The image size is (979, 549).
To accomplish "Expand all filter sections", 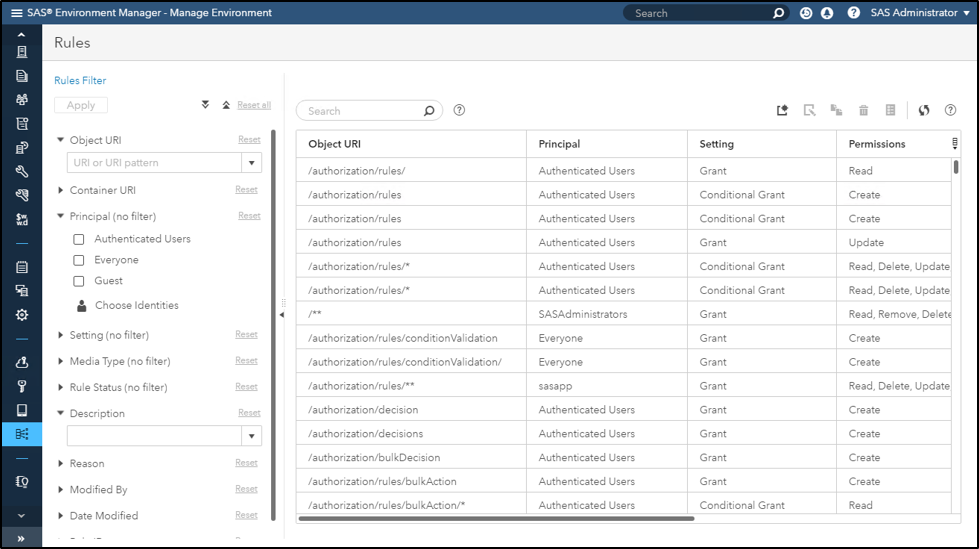I will (x=205, y=104).
